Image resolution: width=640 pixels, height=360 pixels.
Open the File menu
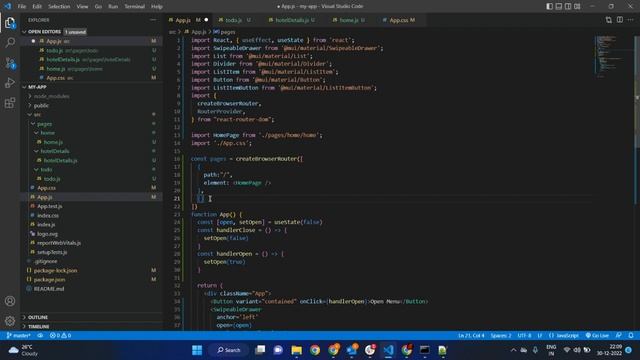[x=22, y=7]
